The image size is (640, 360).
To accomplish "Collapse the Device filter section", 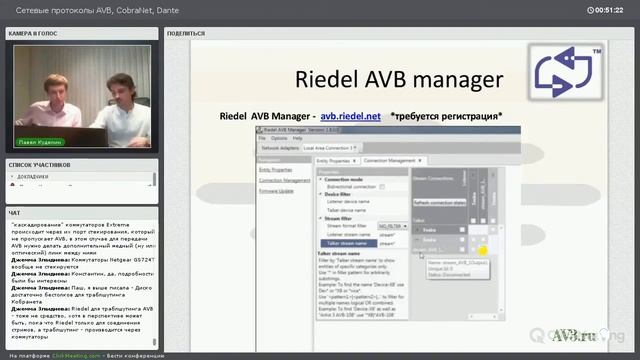I will point(321,194).
